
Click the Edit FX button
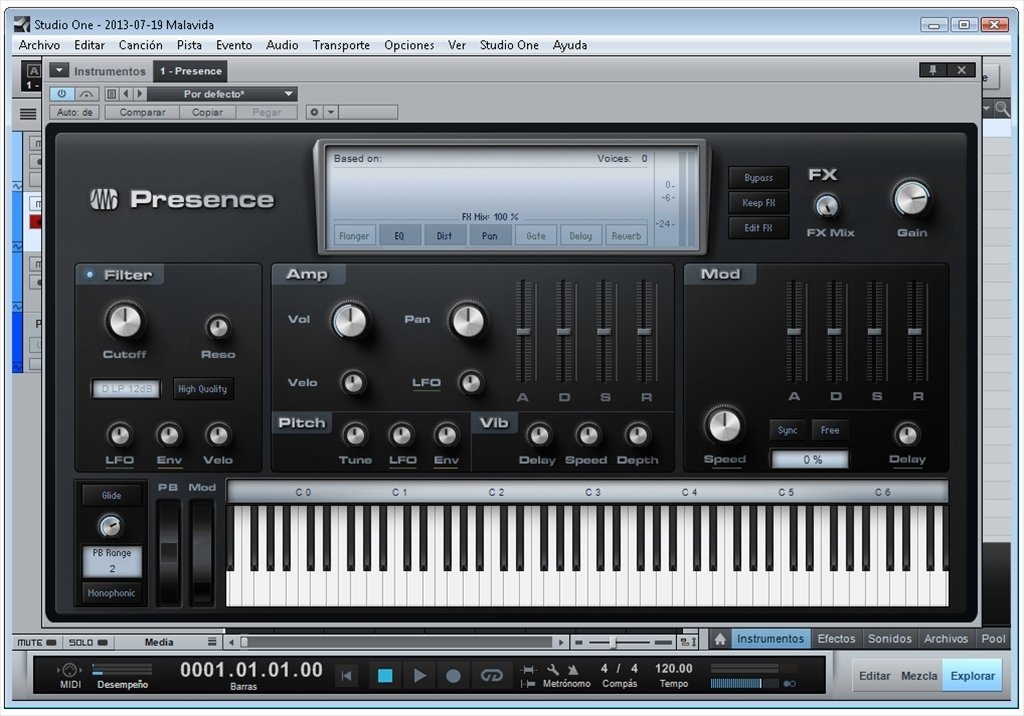(758, 228)
